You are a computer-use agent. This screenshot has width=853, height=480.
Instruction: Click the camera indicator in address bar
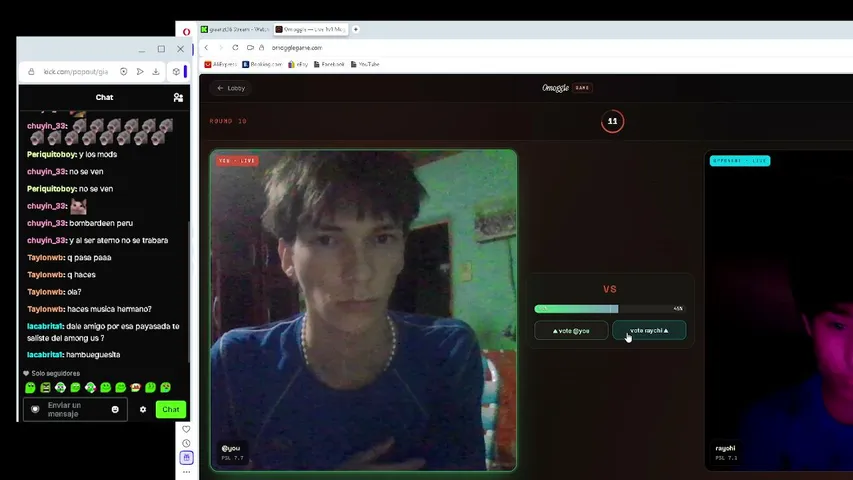click(250, 48)
